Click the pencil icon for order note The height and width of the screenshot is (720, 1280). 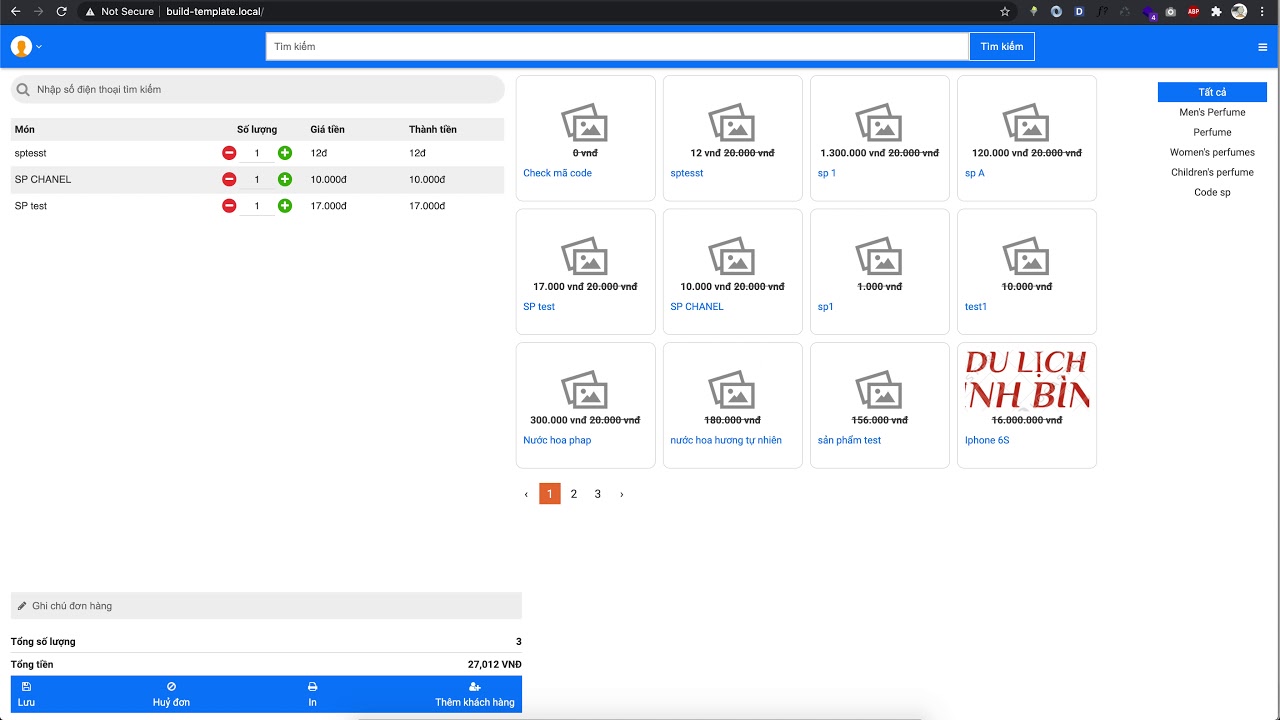click(22, 606)
